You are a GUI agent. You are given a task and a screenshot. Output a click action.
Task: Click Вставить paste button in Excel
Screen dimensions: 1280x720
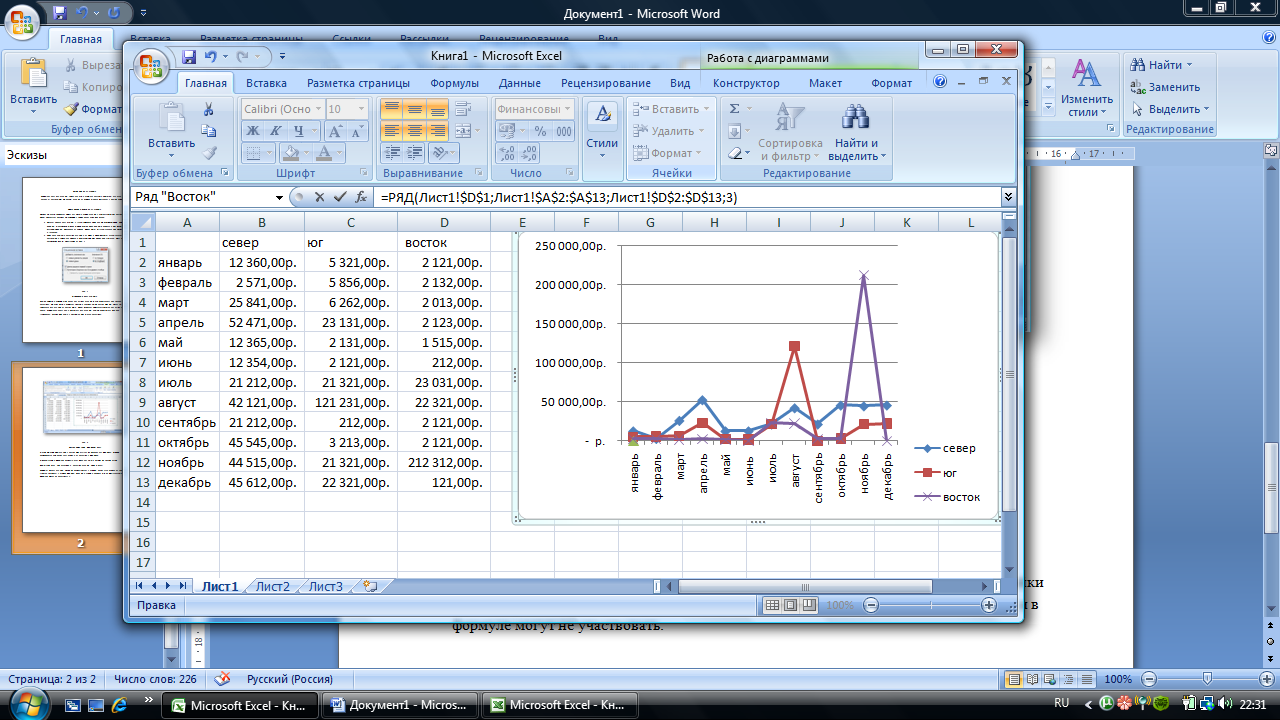[171, 130]
